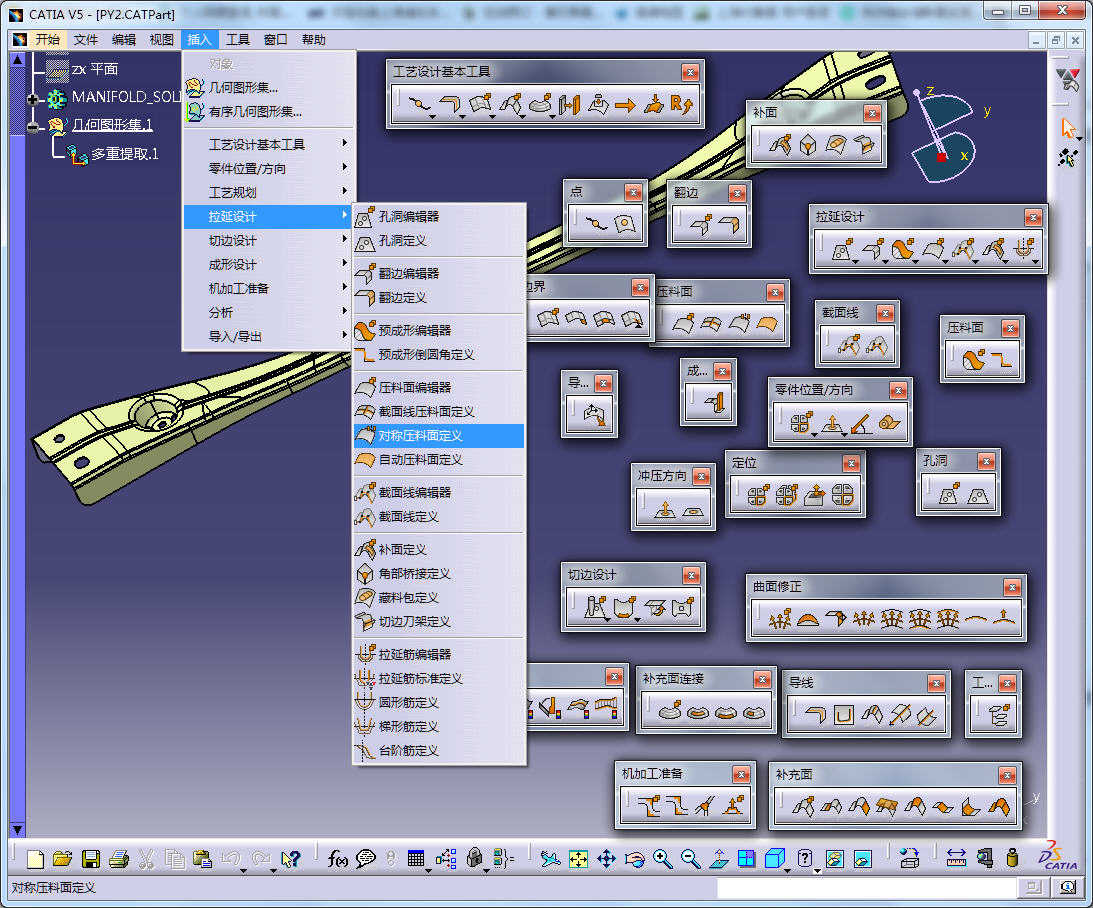The width and height of the screenshot is (1093, 908).
Task: Collapse the 几何图形集.1 tree node
Action: [32, 126]
